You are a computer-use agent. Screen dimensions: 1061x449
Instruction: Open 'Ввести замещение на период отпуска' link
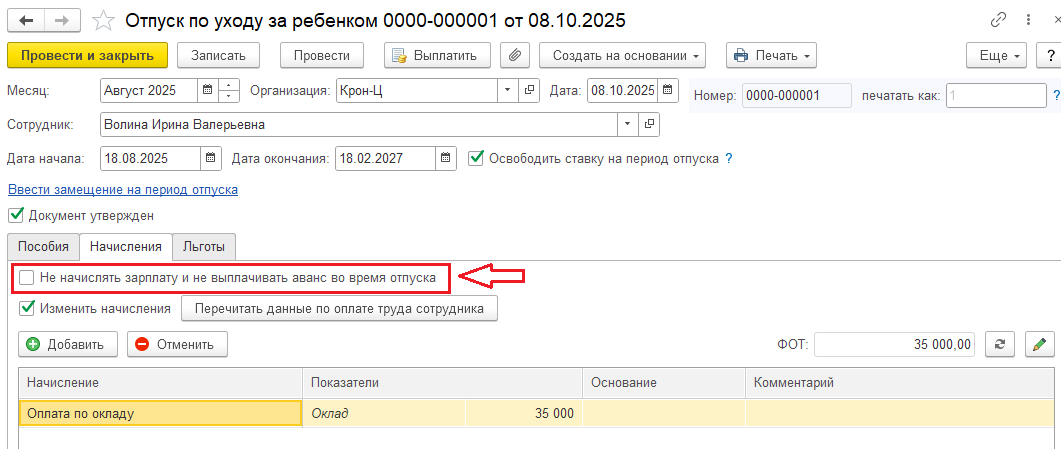(x=122, y=189)
